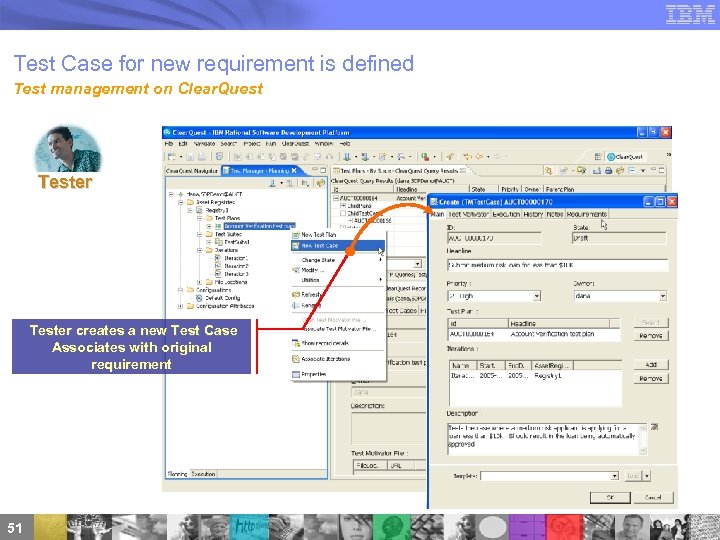Viewport: 720px width, 540px height.
Task: Collapse the Iterations folder
Action: point(200,250)
